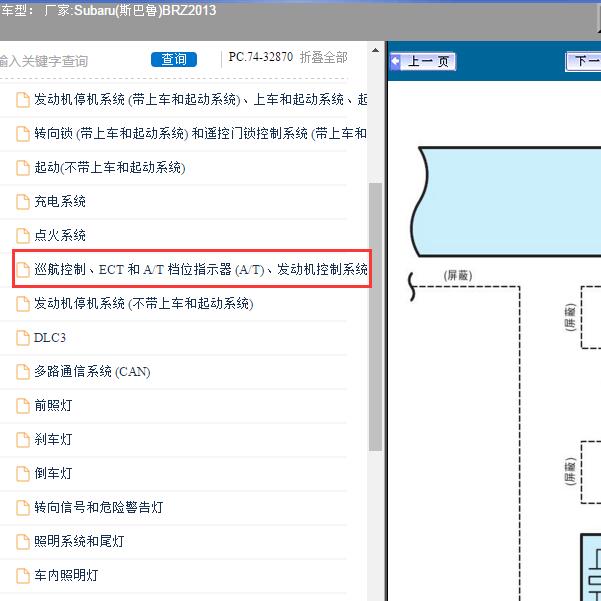This screenshot has width=601, height=601.
Task: Click document icon beside 多路通信系统 (CAN)
Action: point(23,372)
